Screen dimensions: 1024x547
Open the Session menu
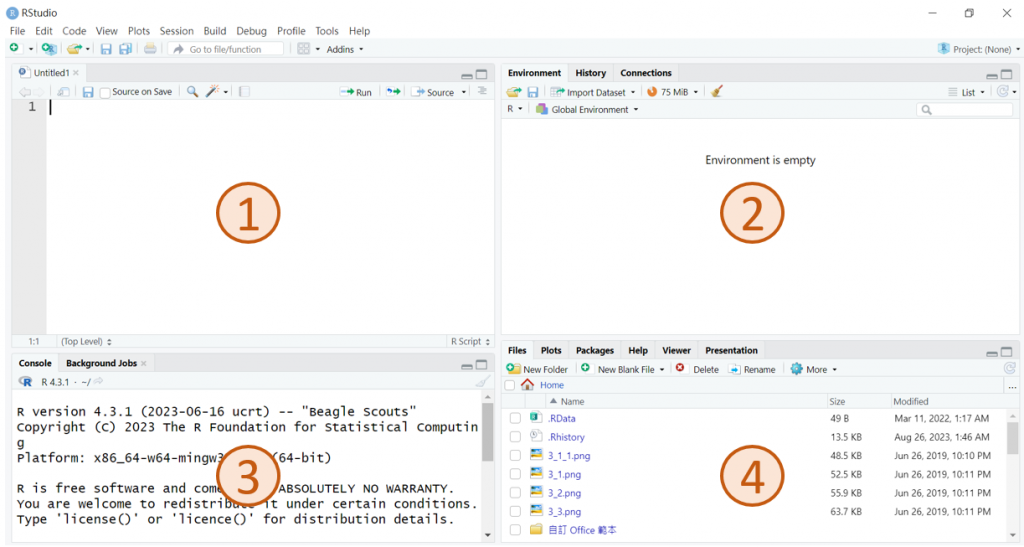tap(176, 31)
